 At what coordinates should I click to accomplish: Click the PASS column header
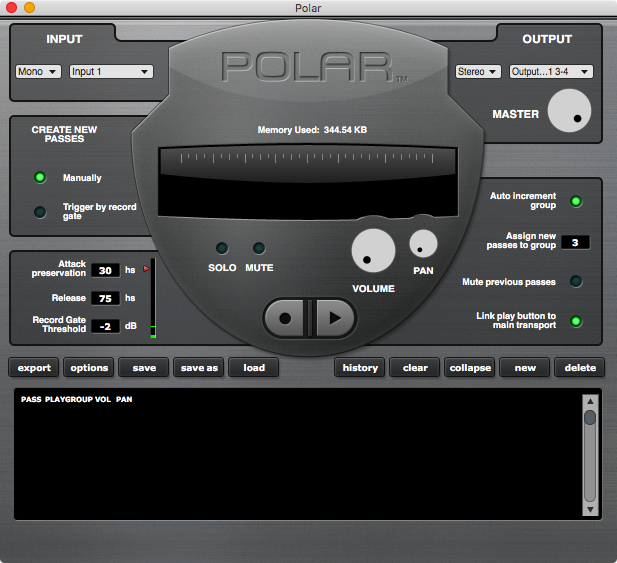tap(31, 399)
